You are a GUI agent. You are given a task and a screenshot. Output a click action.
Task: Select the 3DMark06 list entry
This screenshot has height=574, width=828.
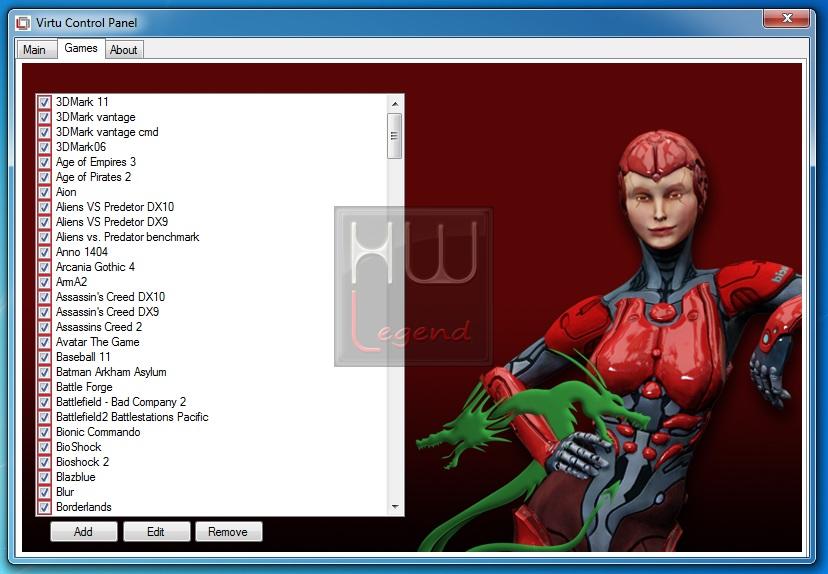[81, 147]
